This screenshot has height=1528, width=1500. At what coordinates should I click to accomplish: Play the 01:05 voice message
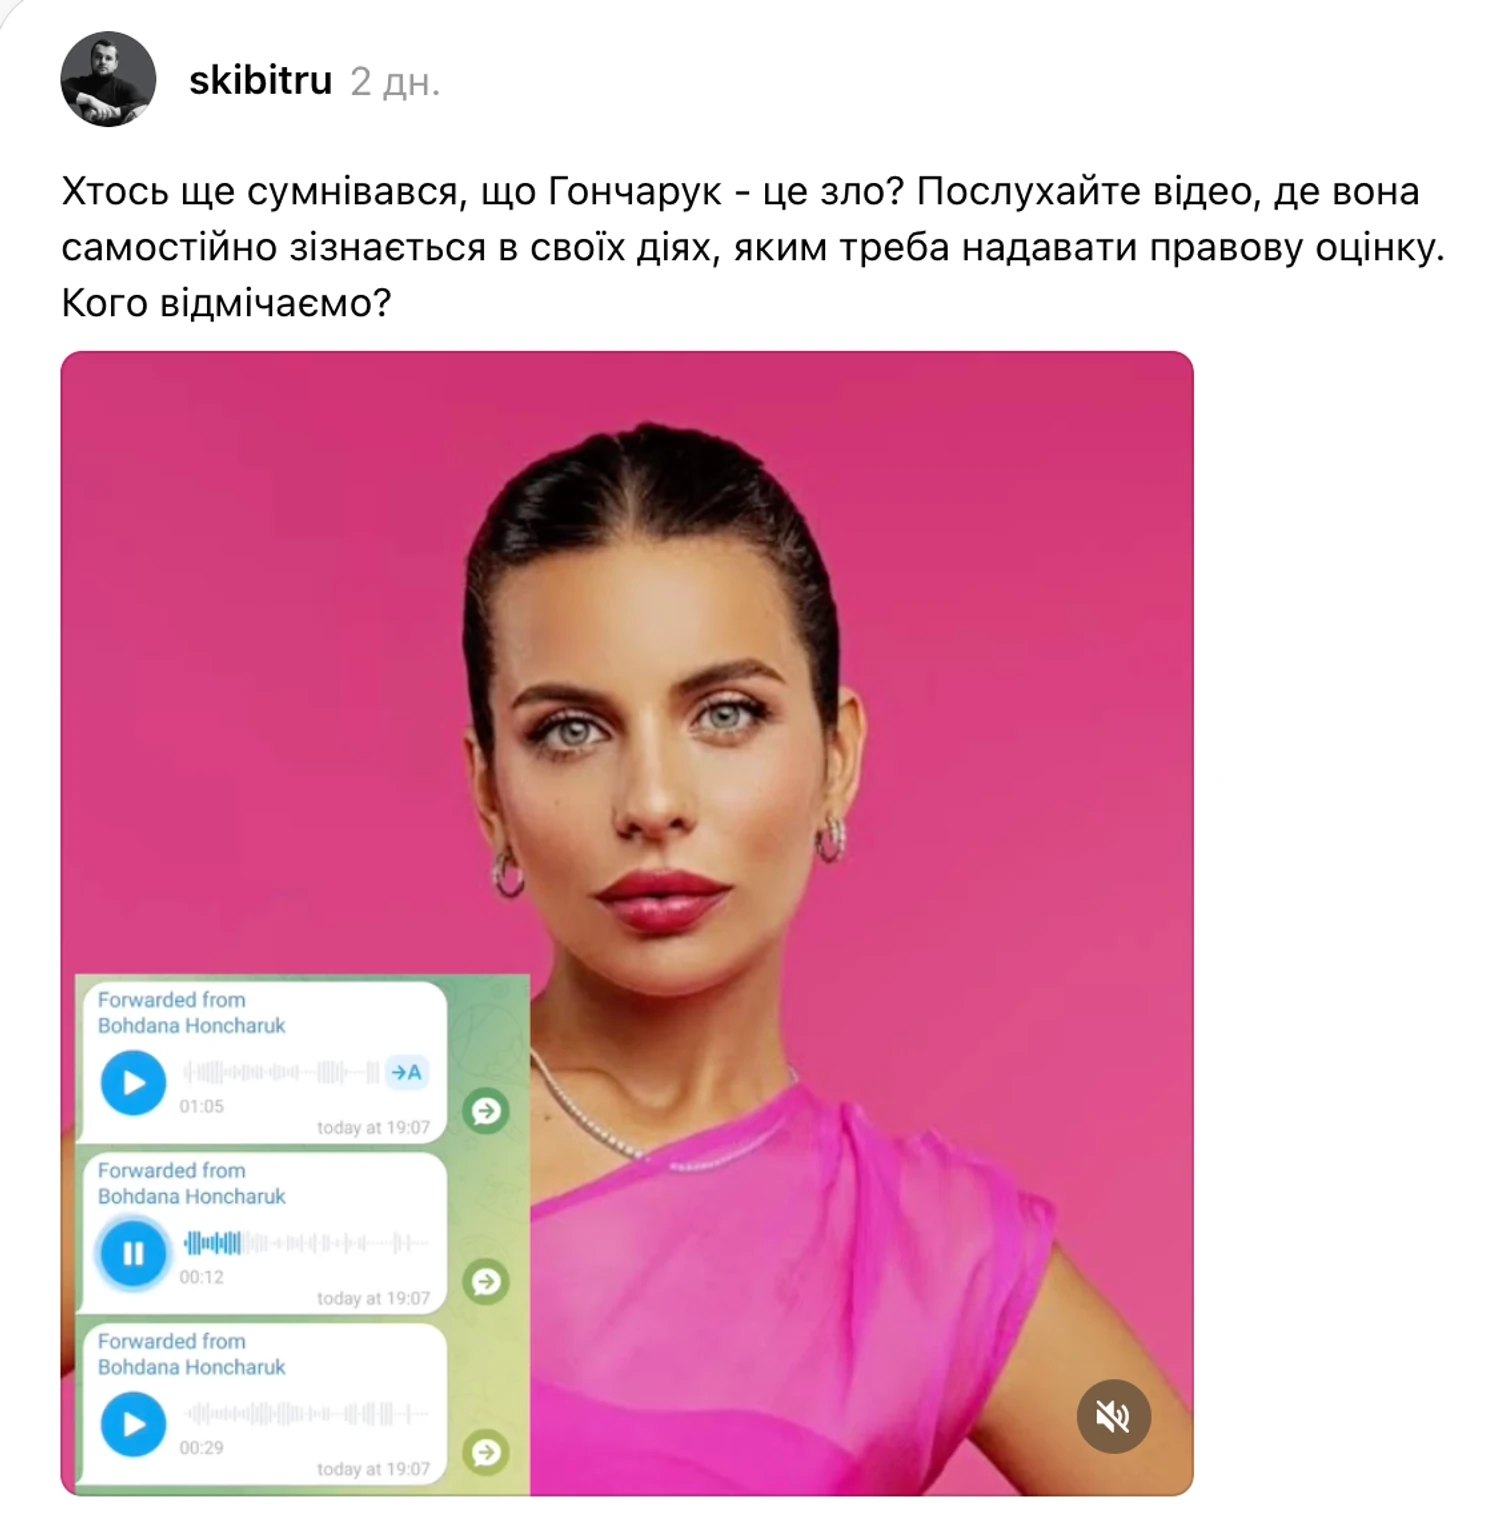(133, 1082)
